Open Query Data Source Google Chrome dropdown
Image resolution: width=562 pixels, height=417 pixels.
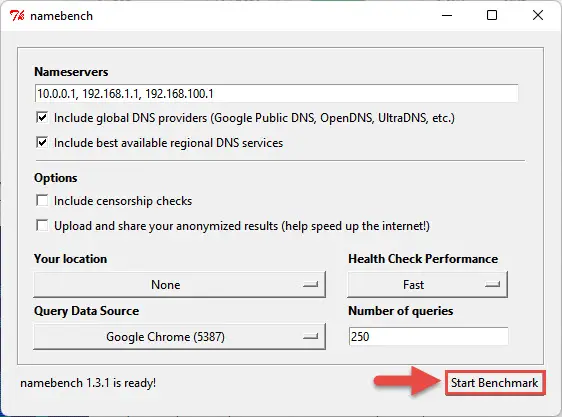click(x=180, y=337)
